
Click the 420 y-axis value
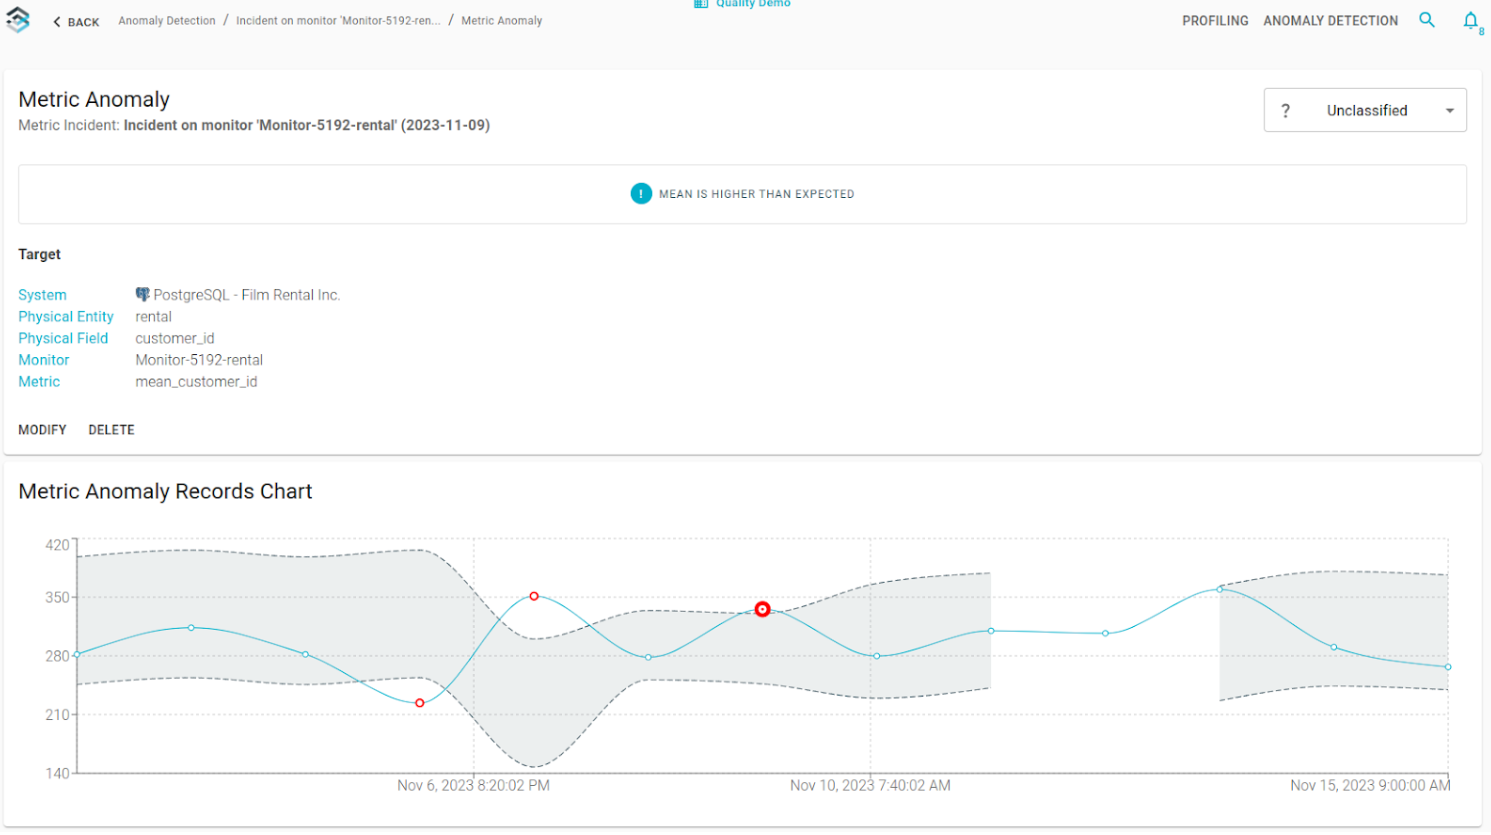coord(58,545)
